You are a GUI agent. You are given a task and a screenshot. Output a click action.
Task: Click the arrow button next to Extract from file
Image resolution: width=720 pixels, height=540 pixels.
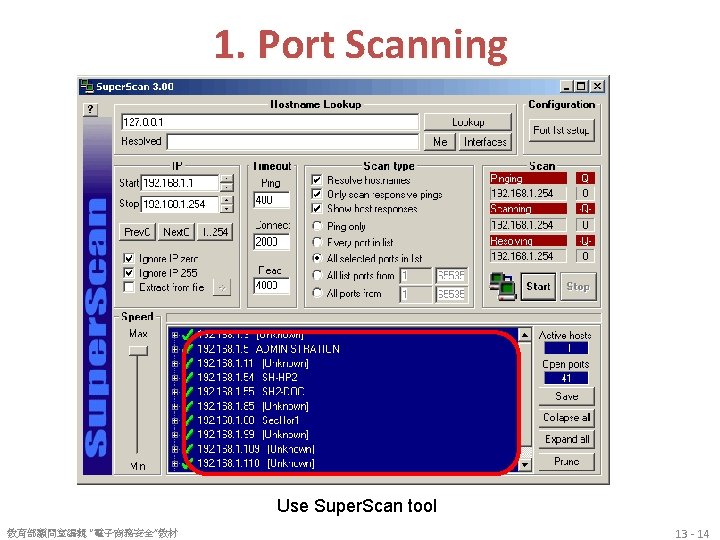pyautogui.click(x=222, y=287)
